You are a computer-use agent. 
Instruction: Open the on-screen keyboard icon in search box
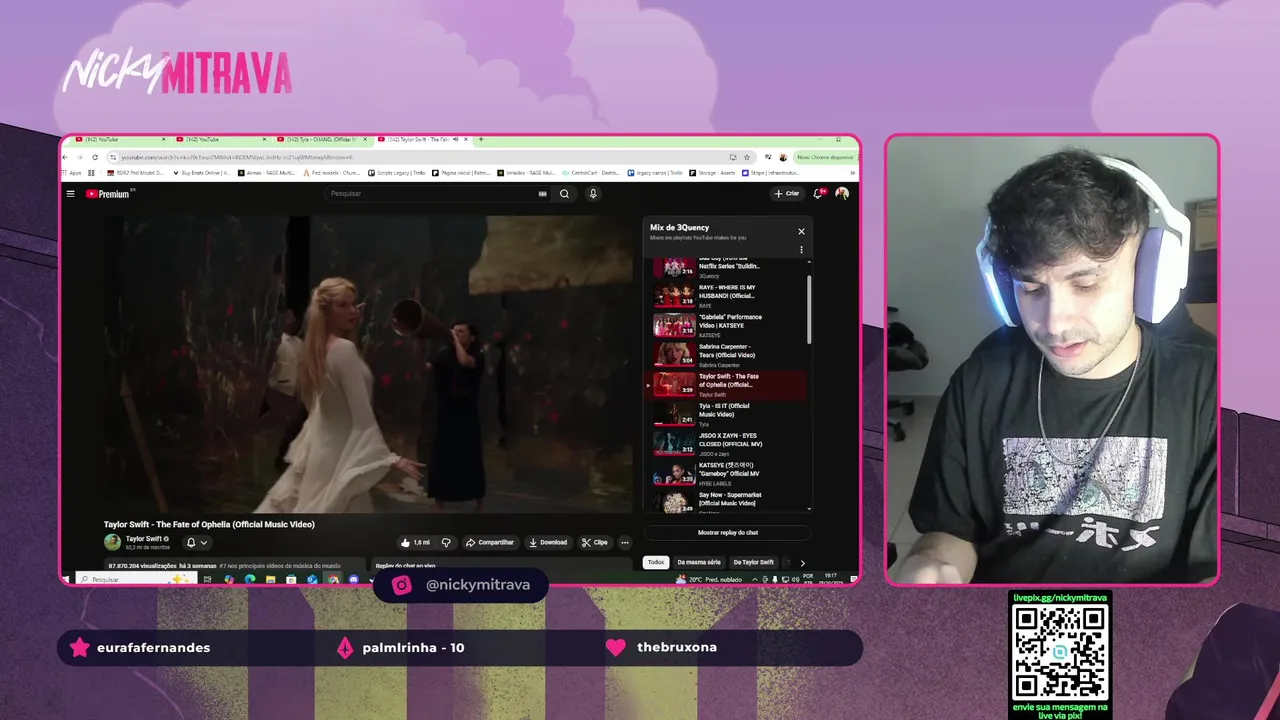pos(543,194)
